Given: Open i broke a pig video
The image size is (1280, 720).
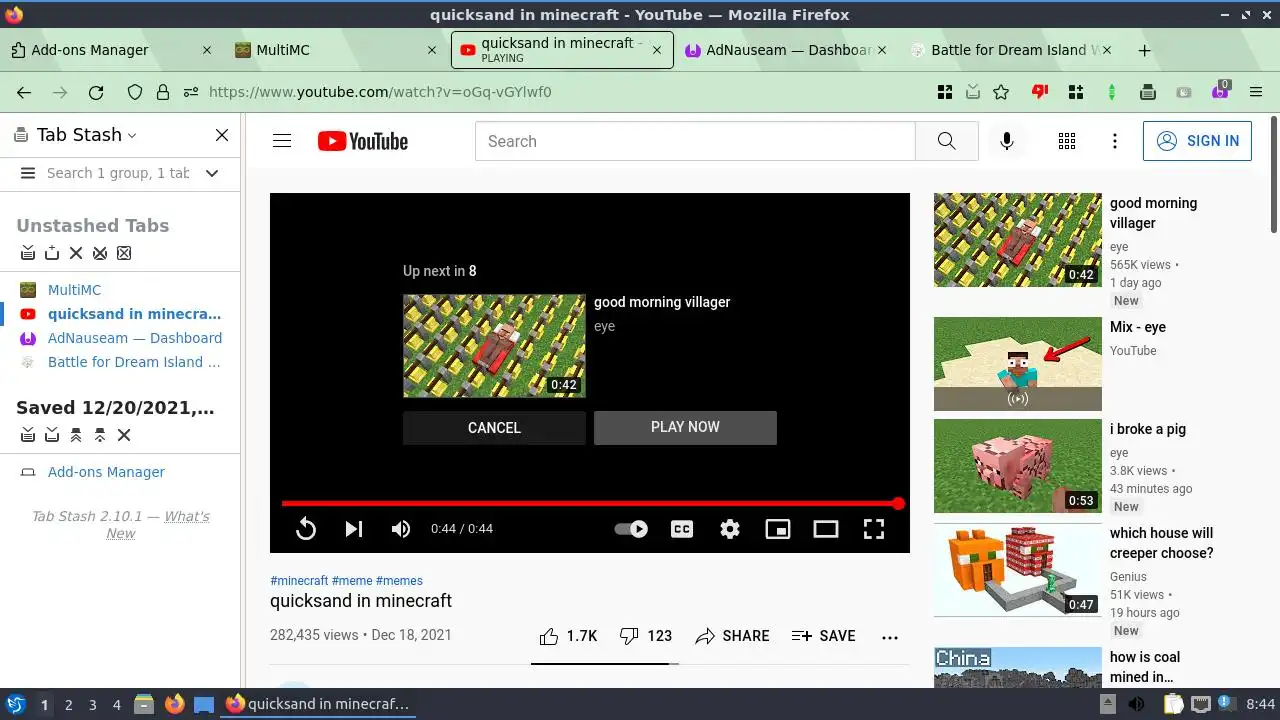Looking at the screenshot, I should coord(1017,466).
